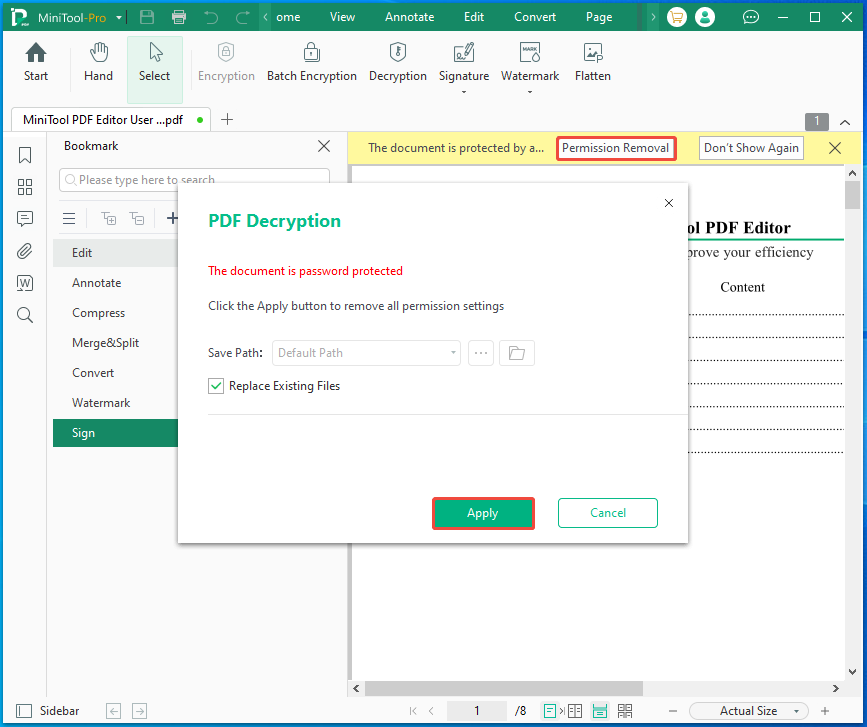Click the Start home icon
867x727 pixels.
tap(35, 62)
